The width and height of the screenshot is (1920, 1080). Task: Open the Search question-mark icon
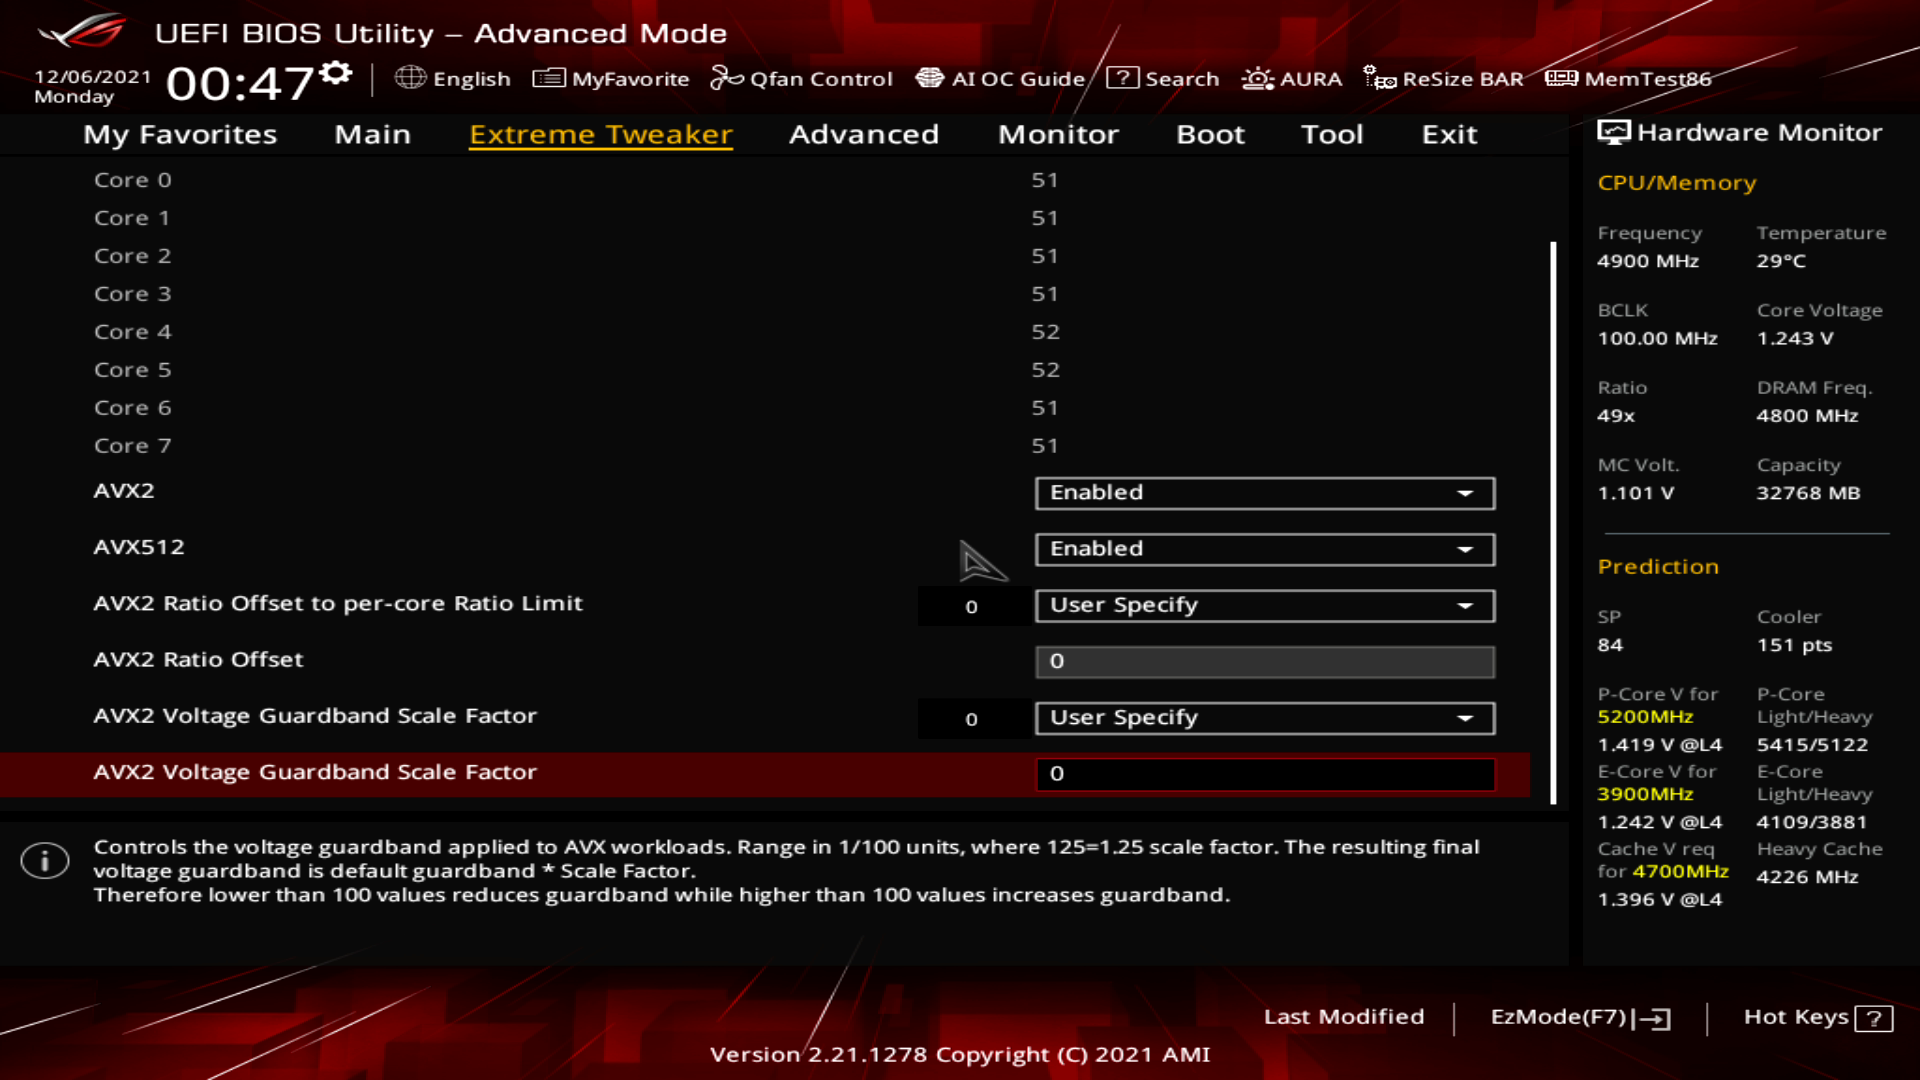tap(1122, 78)
